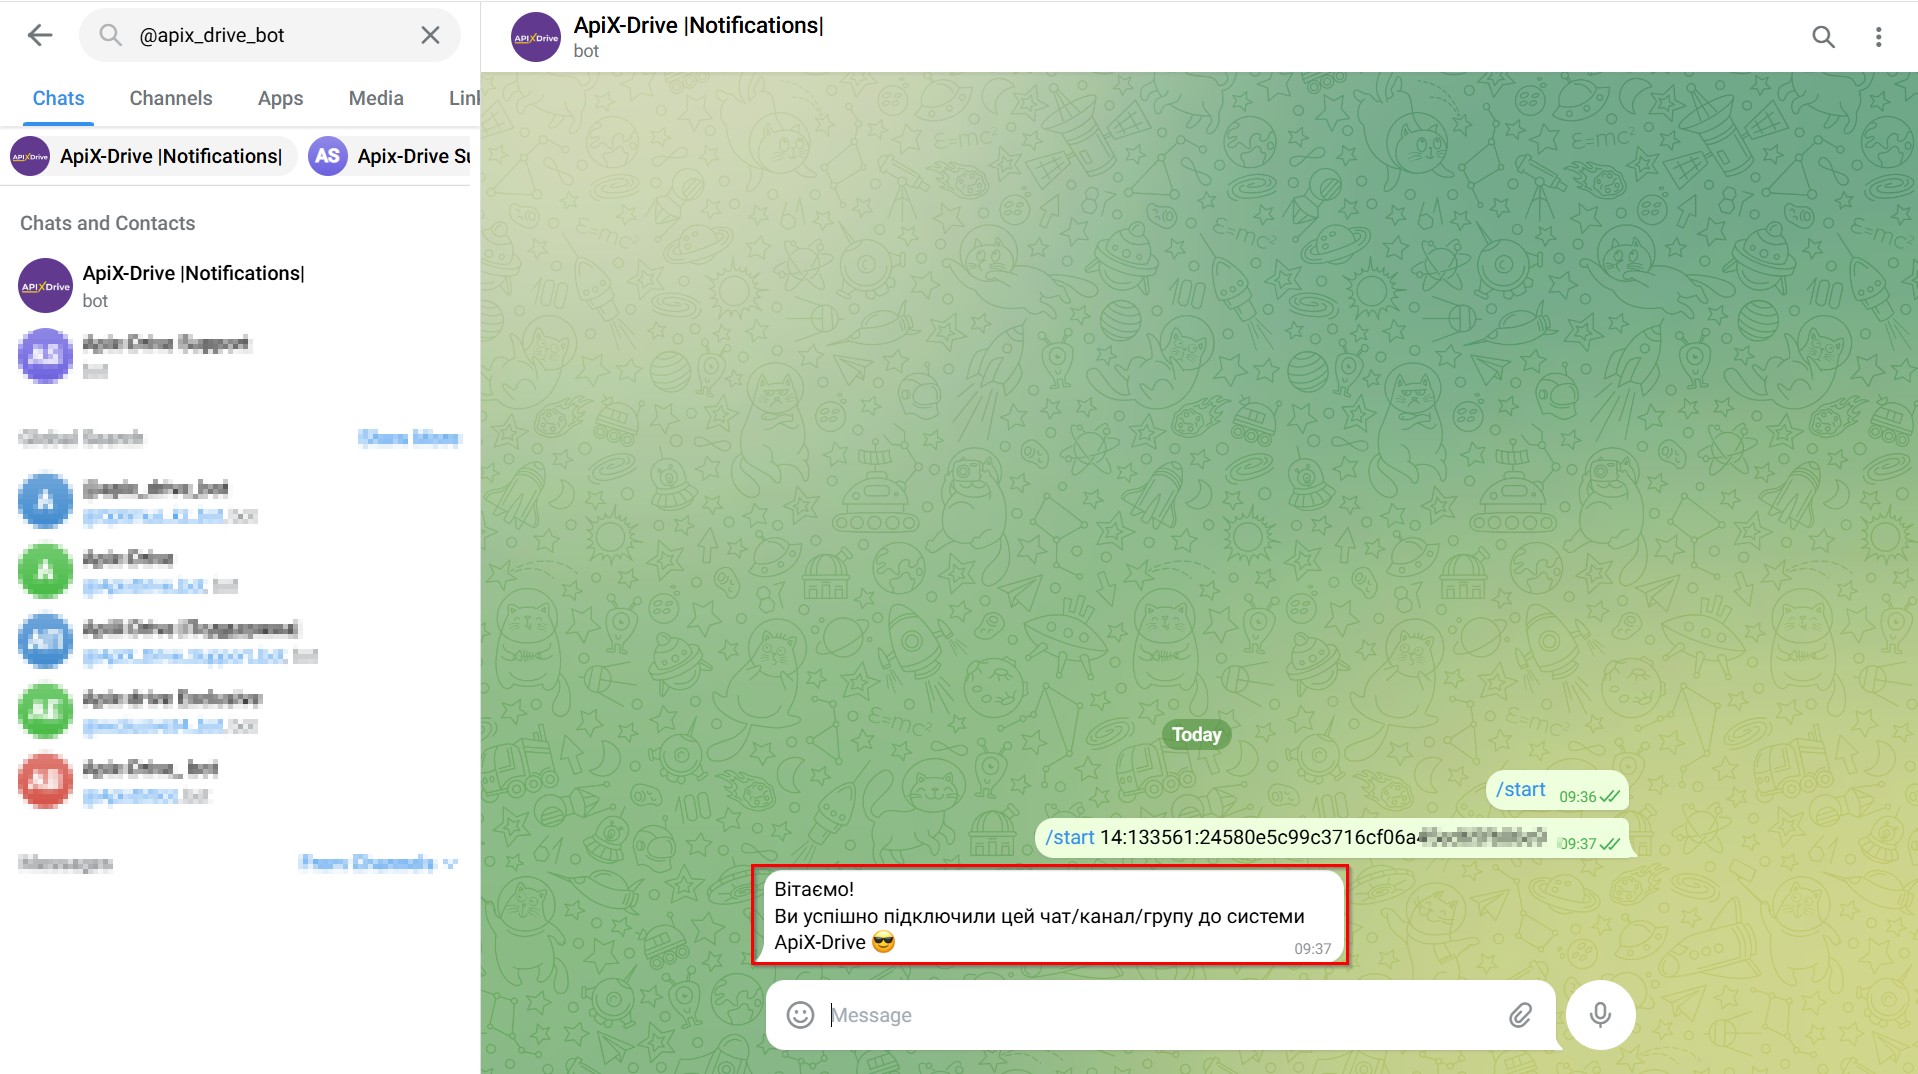
Task: Open ApiX-Drive |Notifications| bot in Chats and Contacts
Action: [x=240, y=286]
